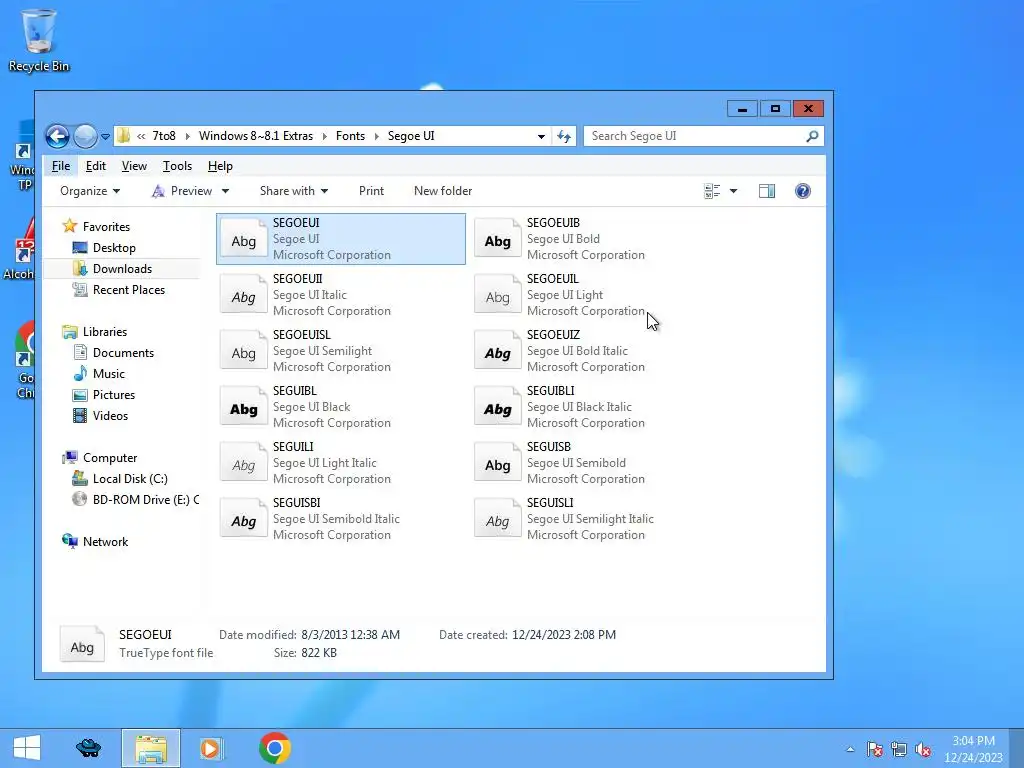Change your view icon in toolbar
The image size is (1024, 768).
coord(712,191)
